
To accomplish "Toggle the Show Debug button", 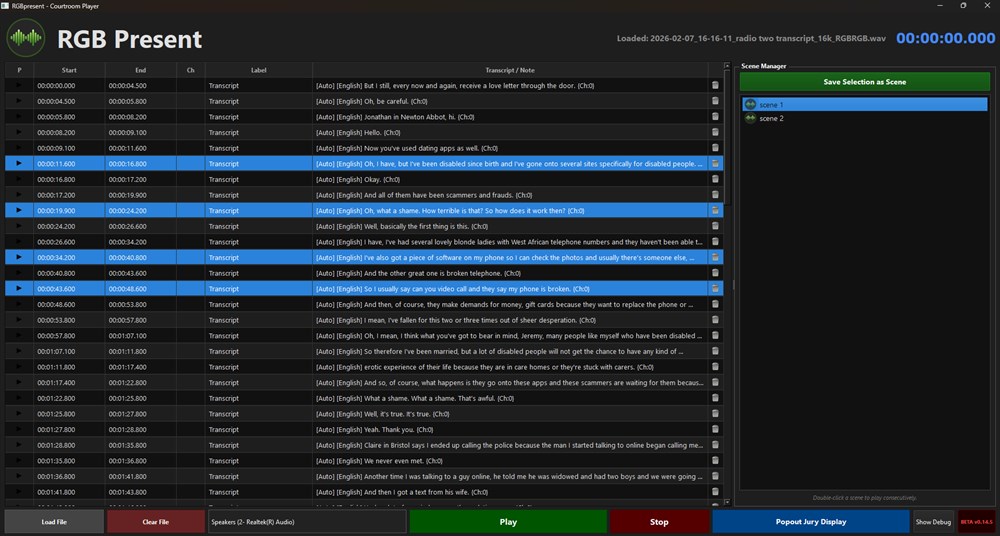I will [x=934, y=521].
